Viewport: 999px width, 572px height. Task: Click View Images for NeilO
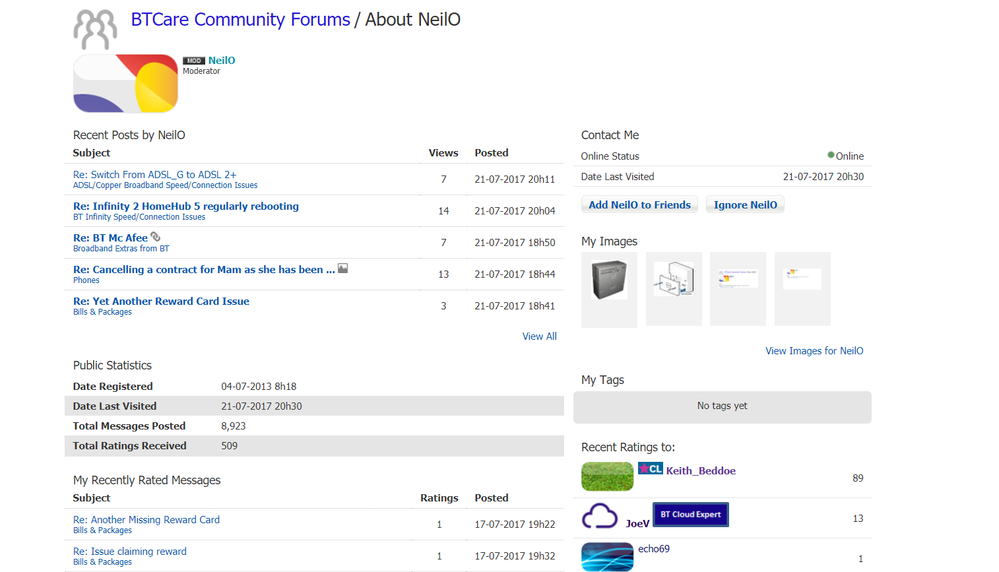(814, 351)
